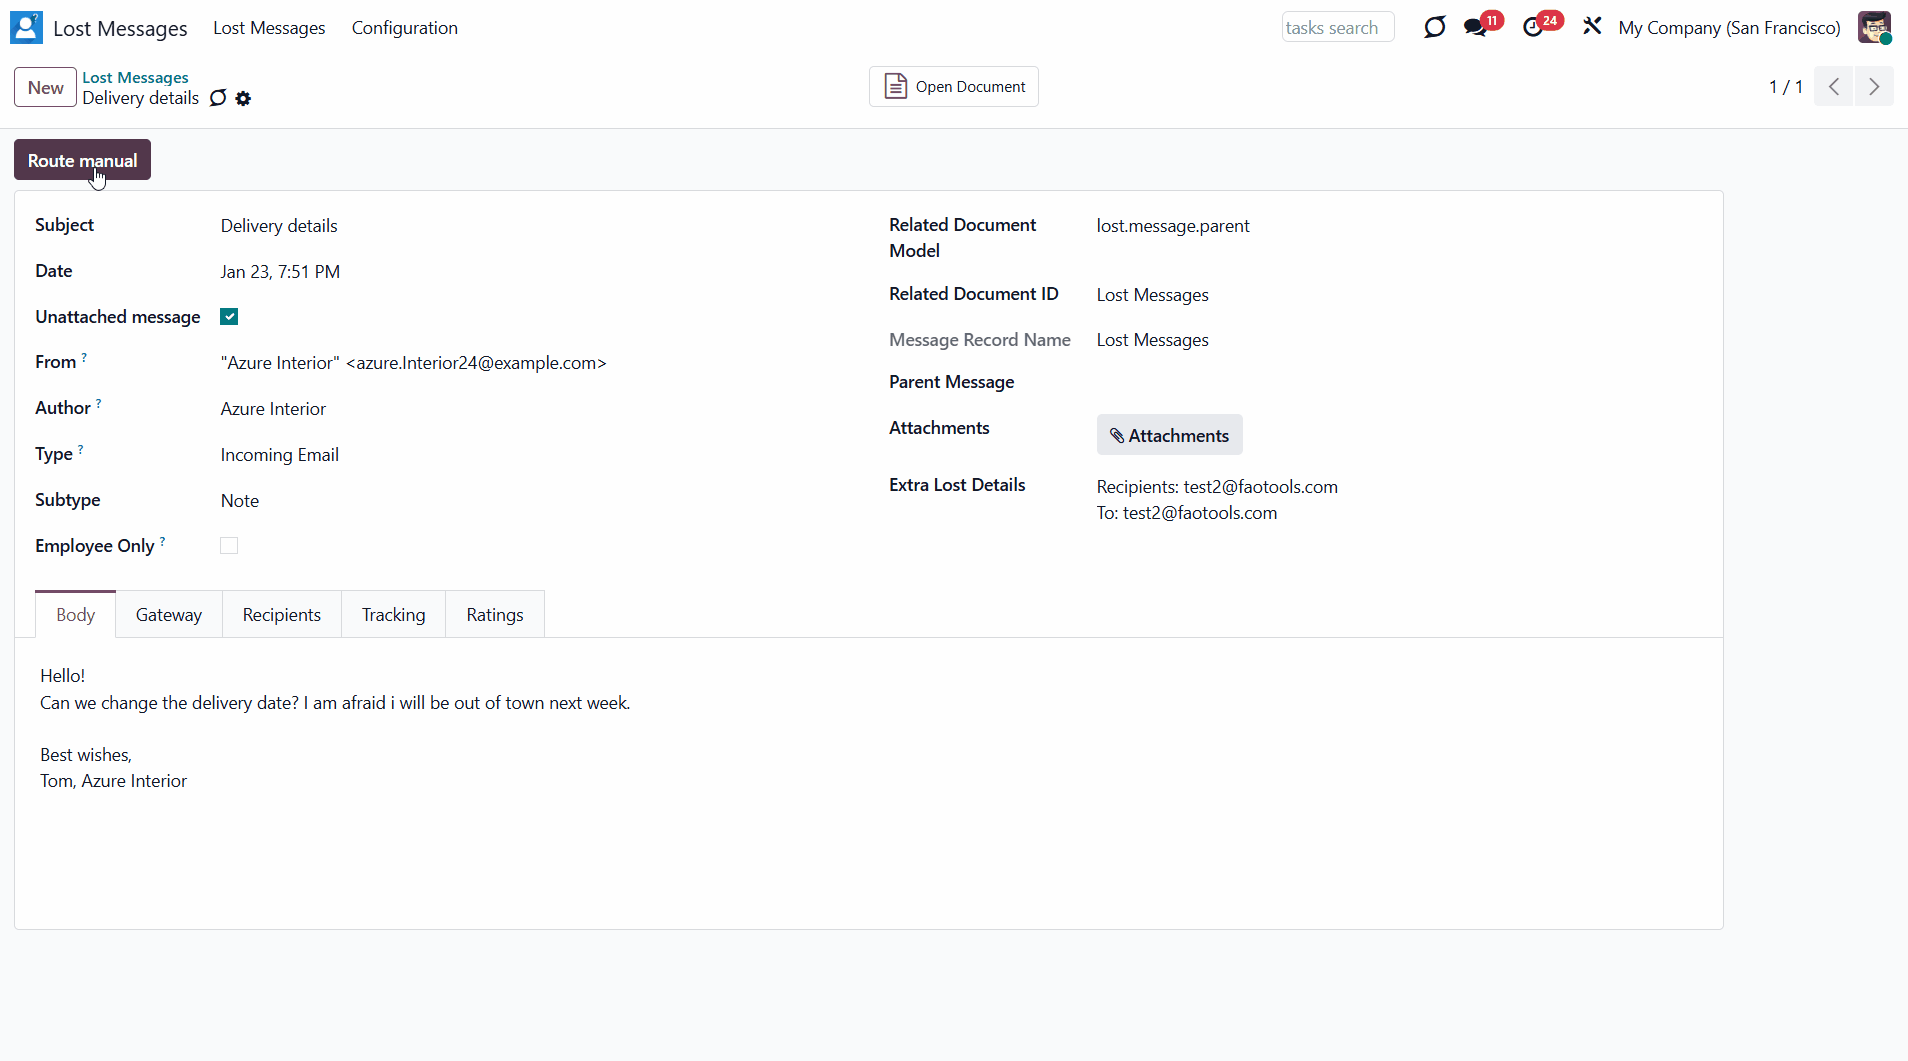Click the loop icon left of conversations
1908x1061 pixels.
click(1434, 28)
